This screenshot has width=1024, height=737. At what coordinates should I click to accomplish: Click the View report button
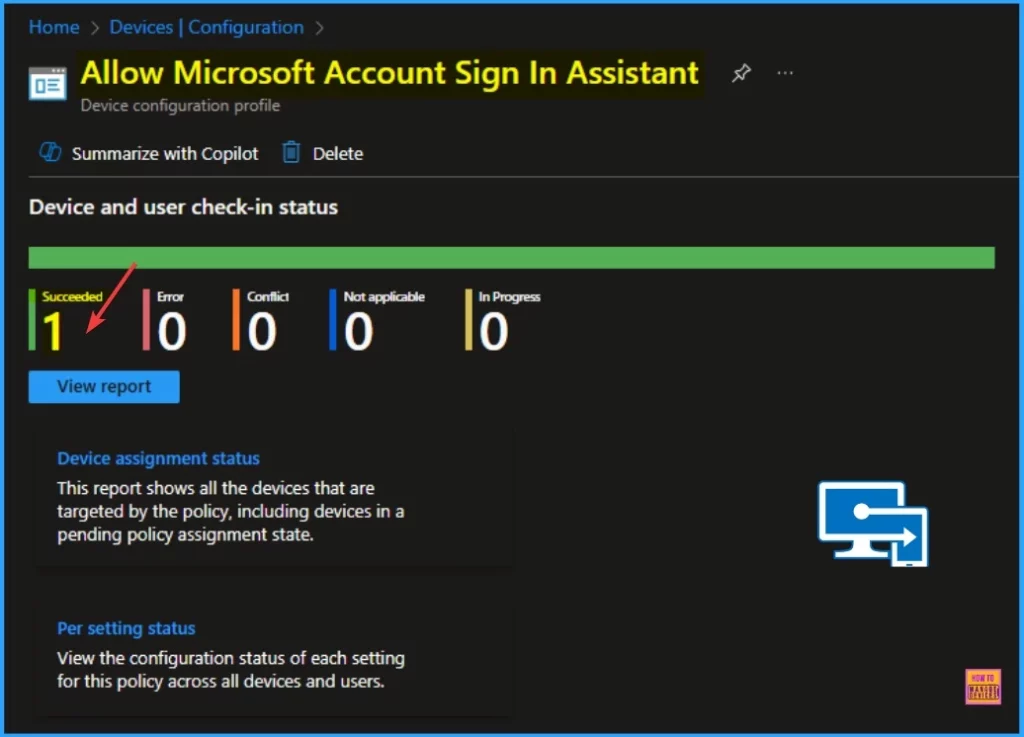point(104,386)
